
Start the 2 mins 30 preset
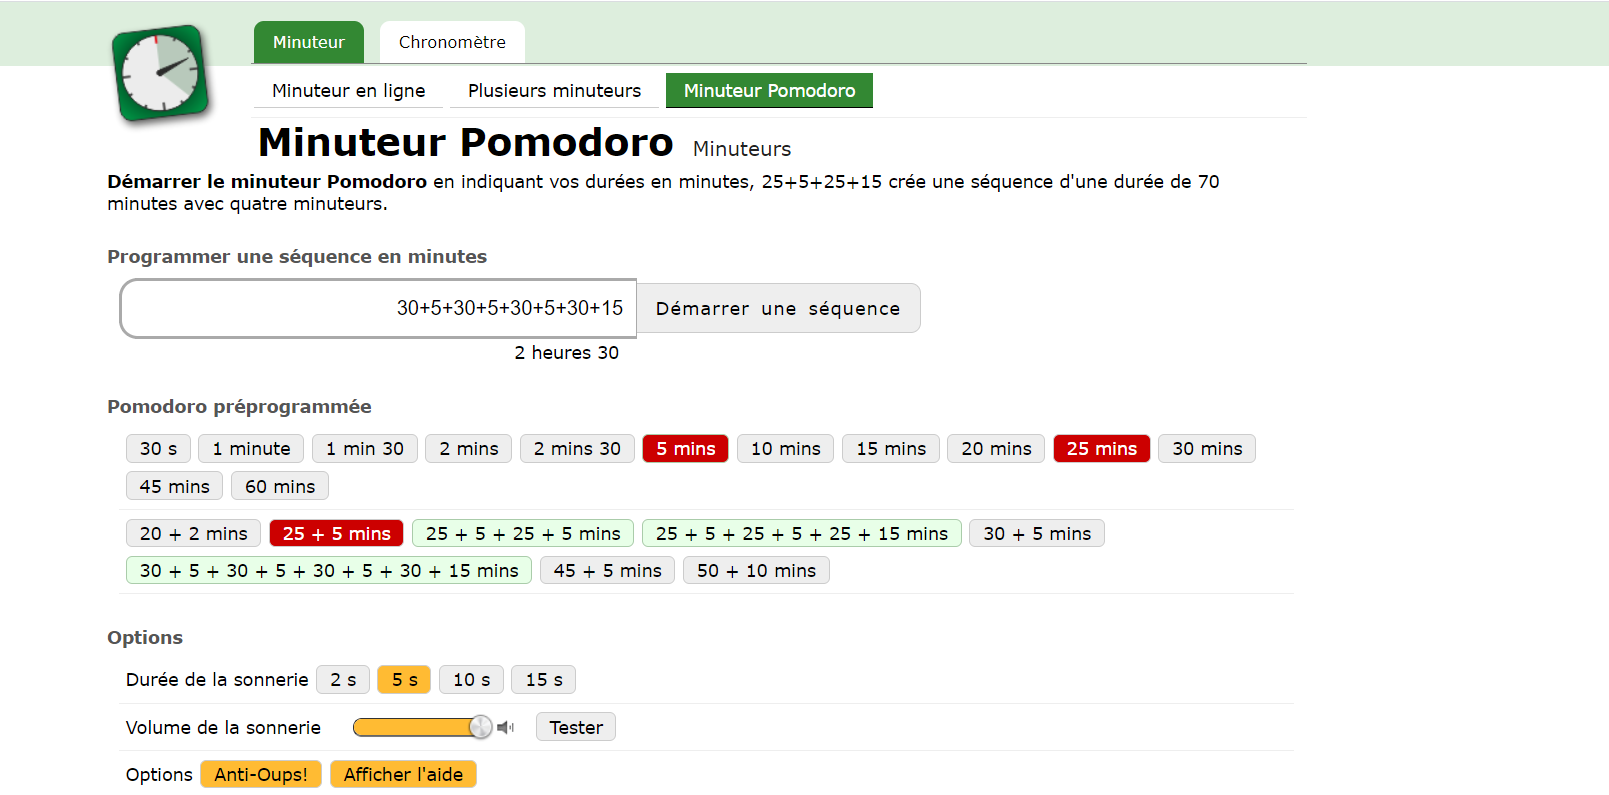click(577, 449)
